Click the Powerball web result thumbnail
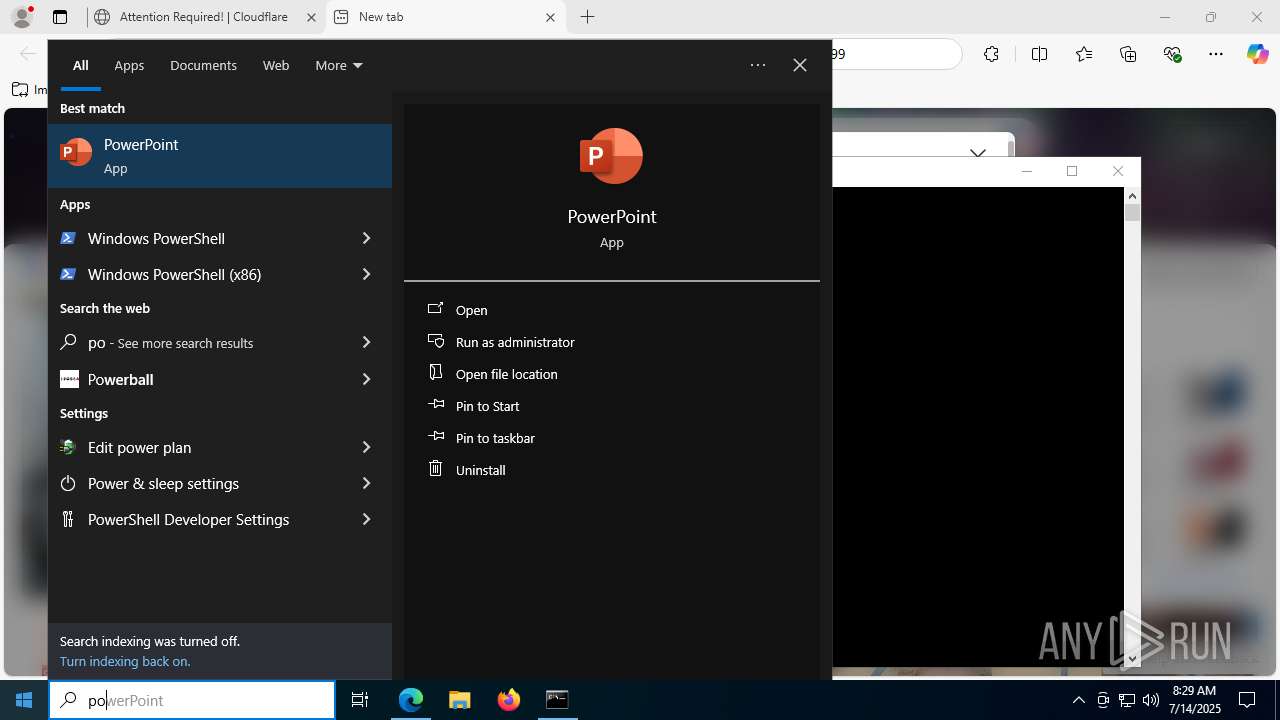 (x=69, y=379)
